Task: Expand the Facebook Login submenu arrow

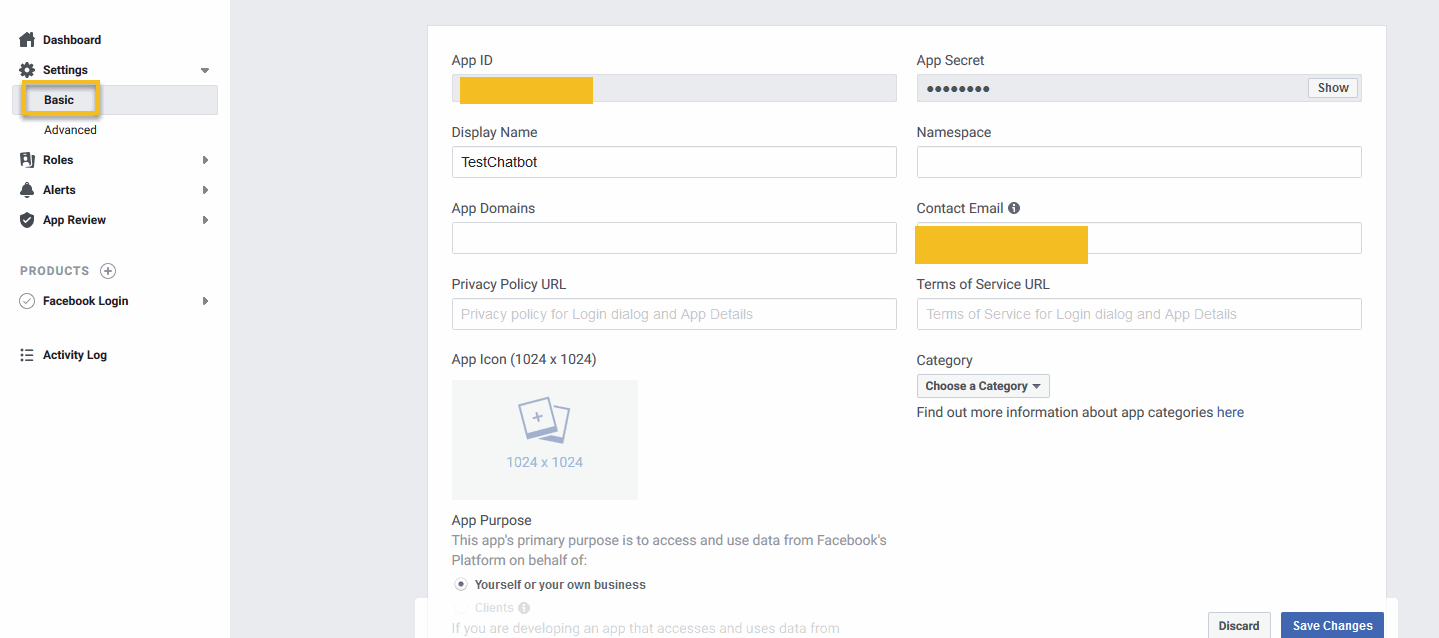Action: [x=205, y=301]
